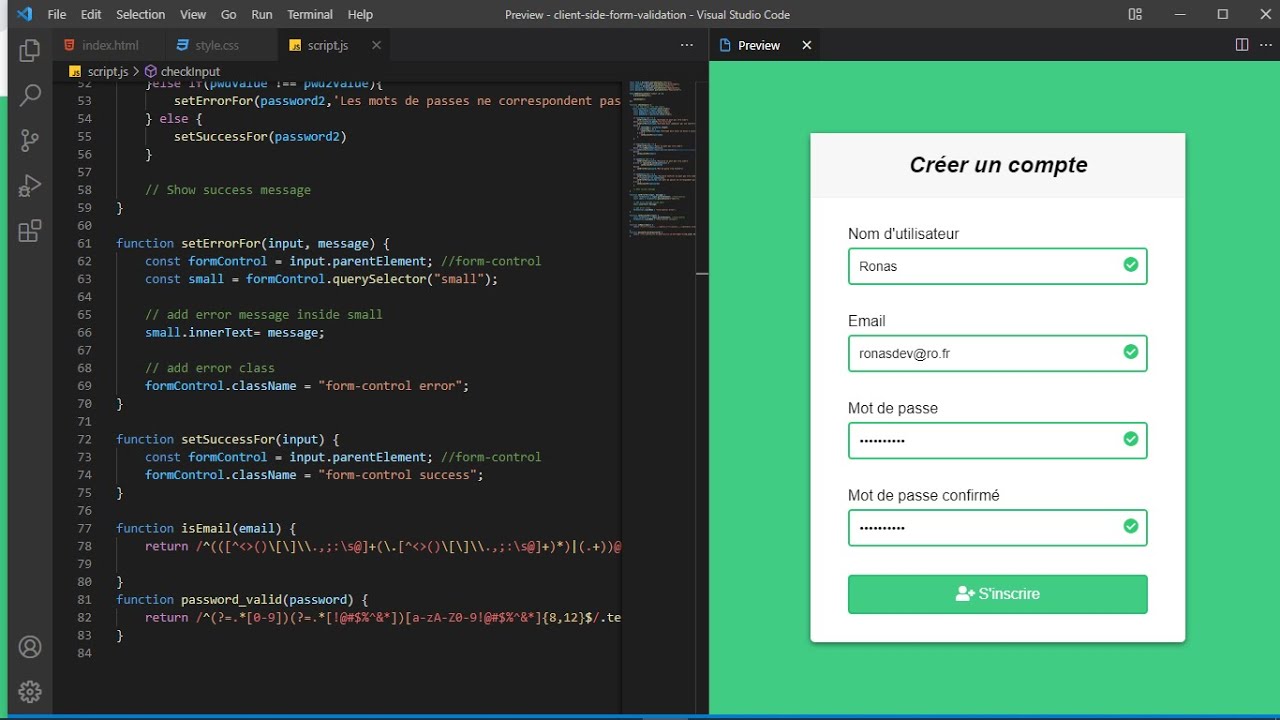Click the check icon in Mot de passe field
This screenshot has height=720, width=1280.
[x=1130, y=439]
